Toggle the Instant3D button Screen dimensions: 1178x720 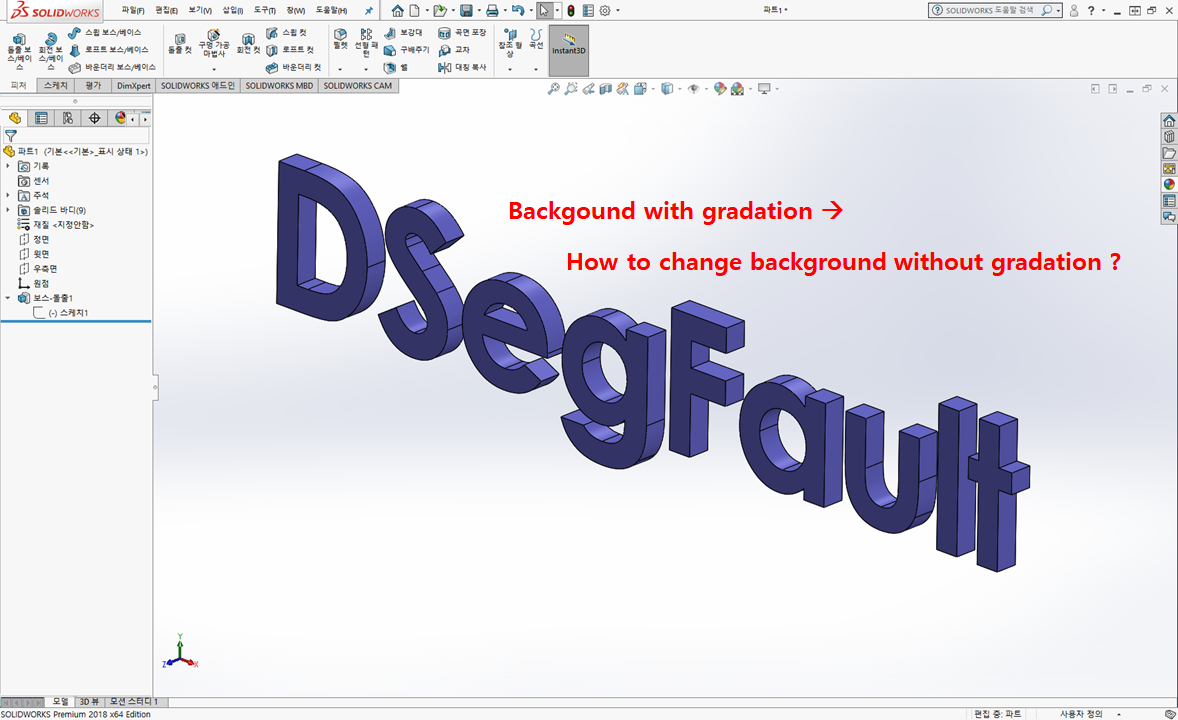tap(569, 50)
